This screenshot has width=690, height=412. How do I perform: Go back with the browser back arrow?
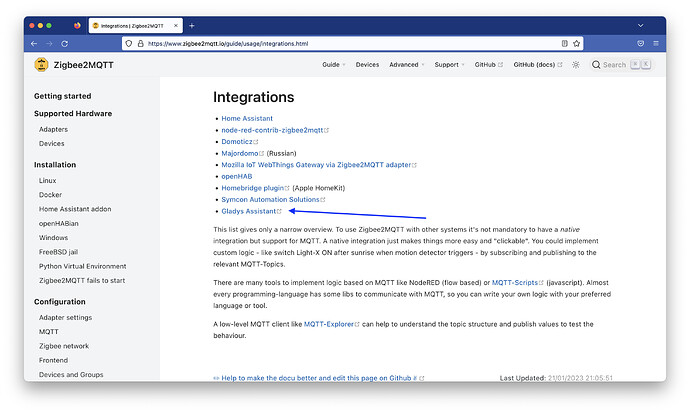[34, 44]
